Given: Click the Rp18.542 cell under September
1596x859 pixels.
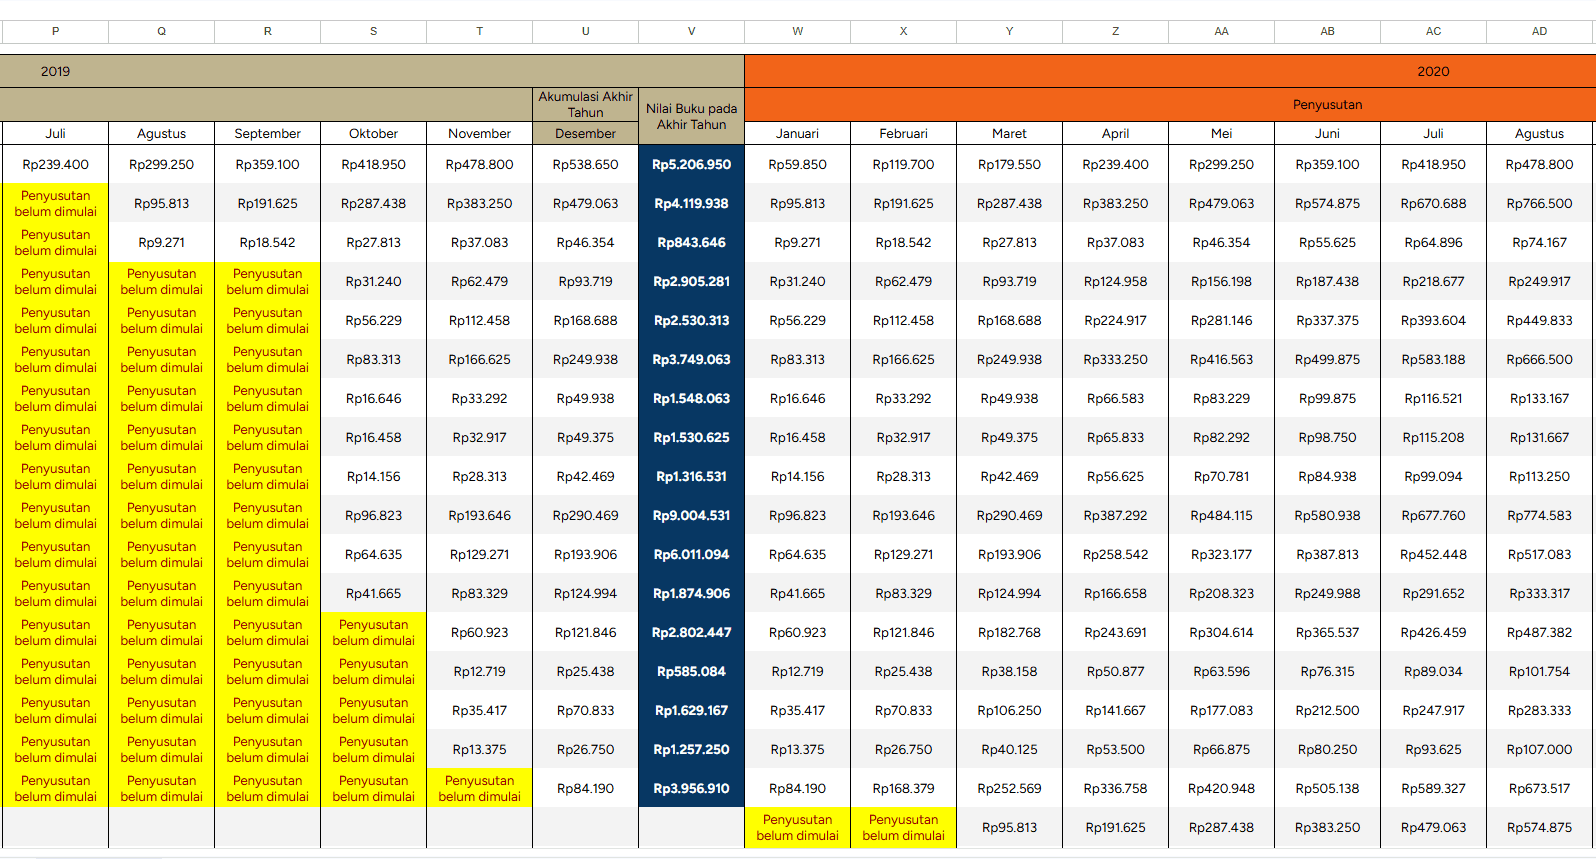Looking at the screenshot, I should click(x=267, y=242).
